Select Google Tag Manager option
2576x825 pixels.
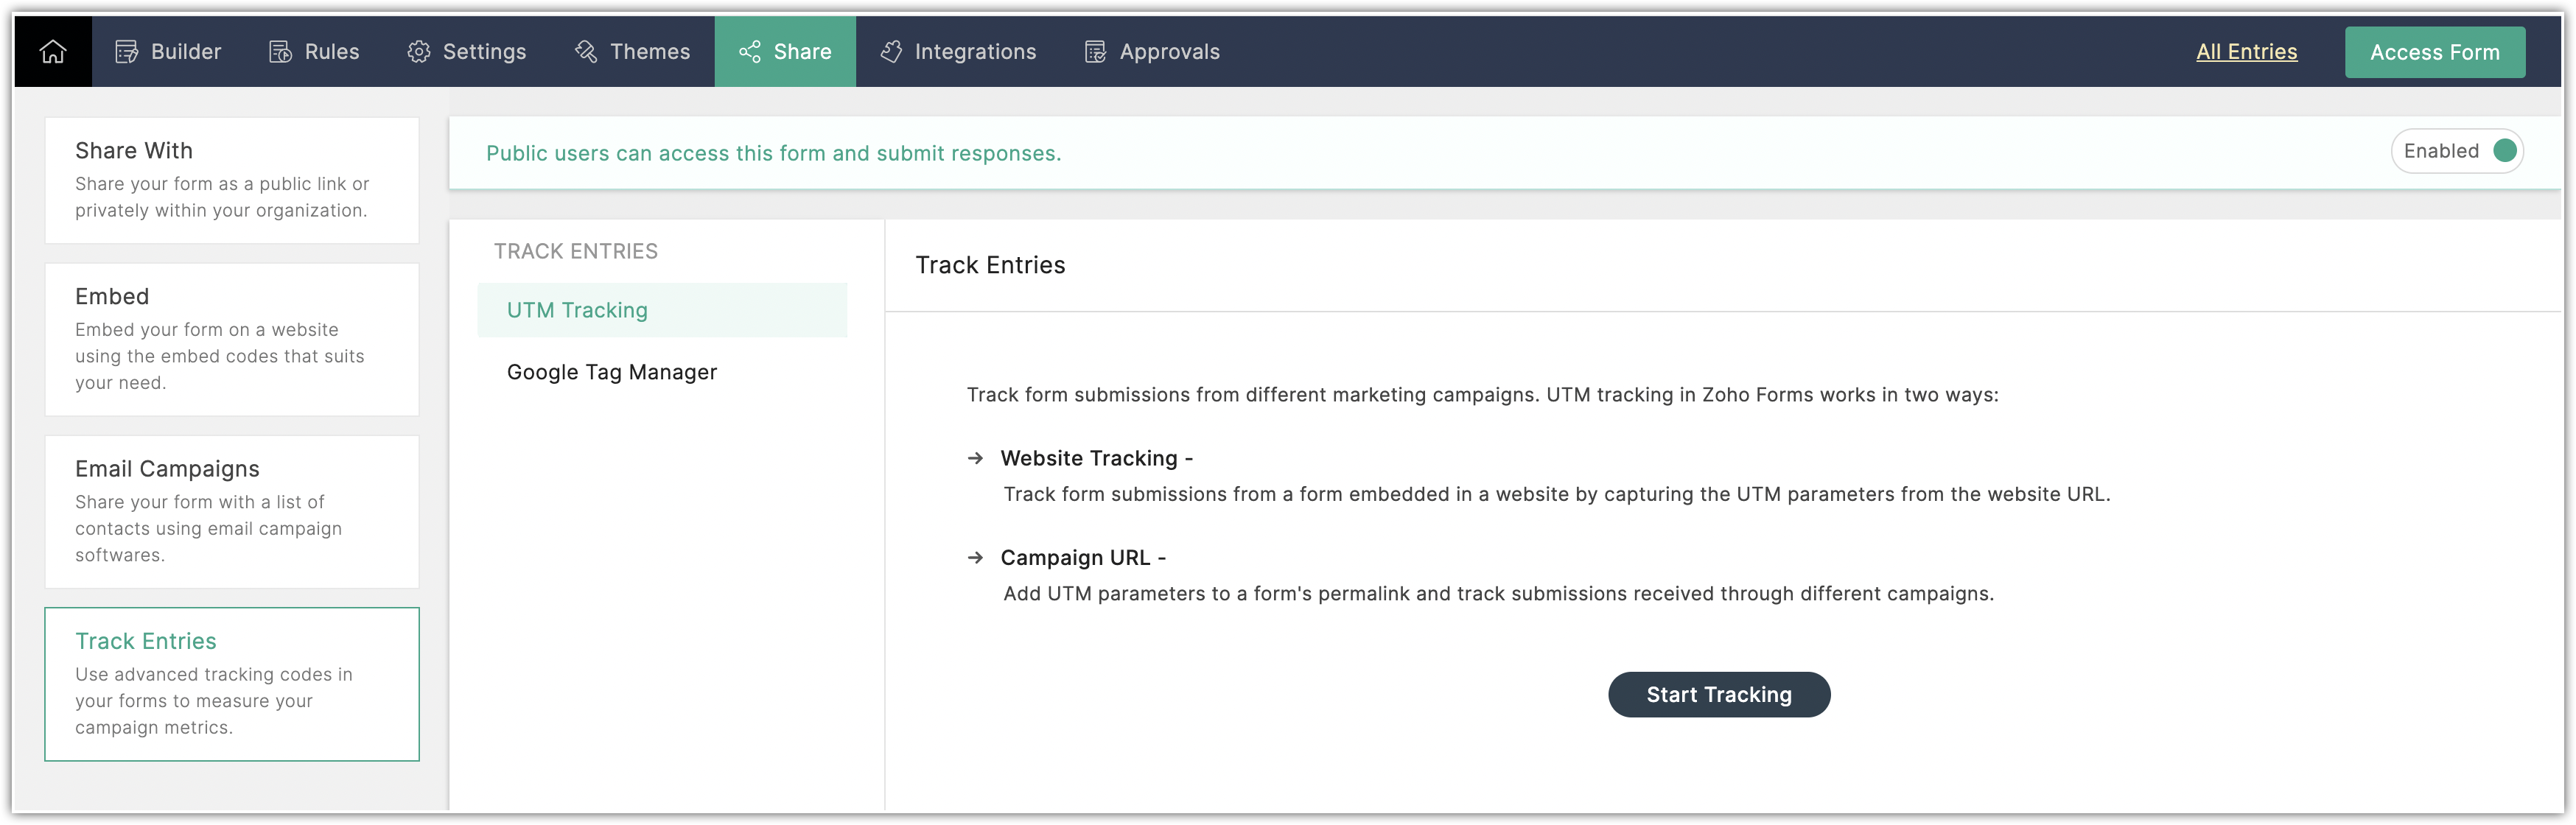[x=612, y=372]
